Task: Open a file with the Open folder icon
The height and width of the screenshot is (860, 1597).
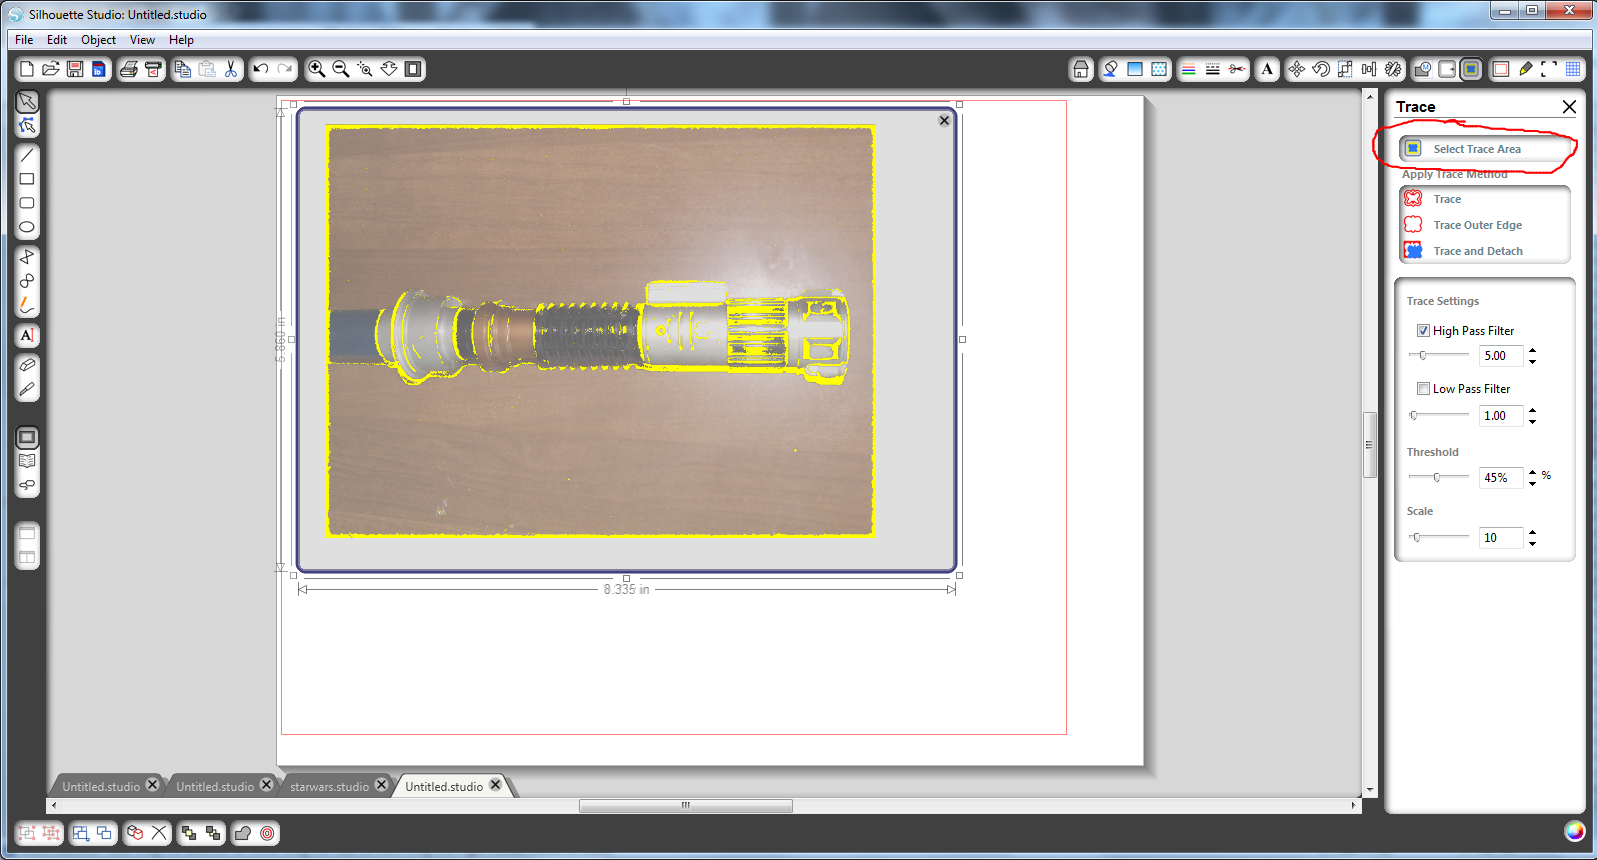Action: pyautogui.click(x=51, y=69)
